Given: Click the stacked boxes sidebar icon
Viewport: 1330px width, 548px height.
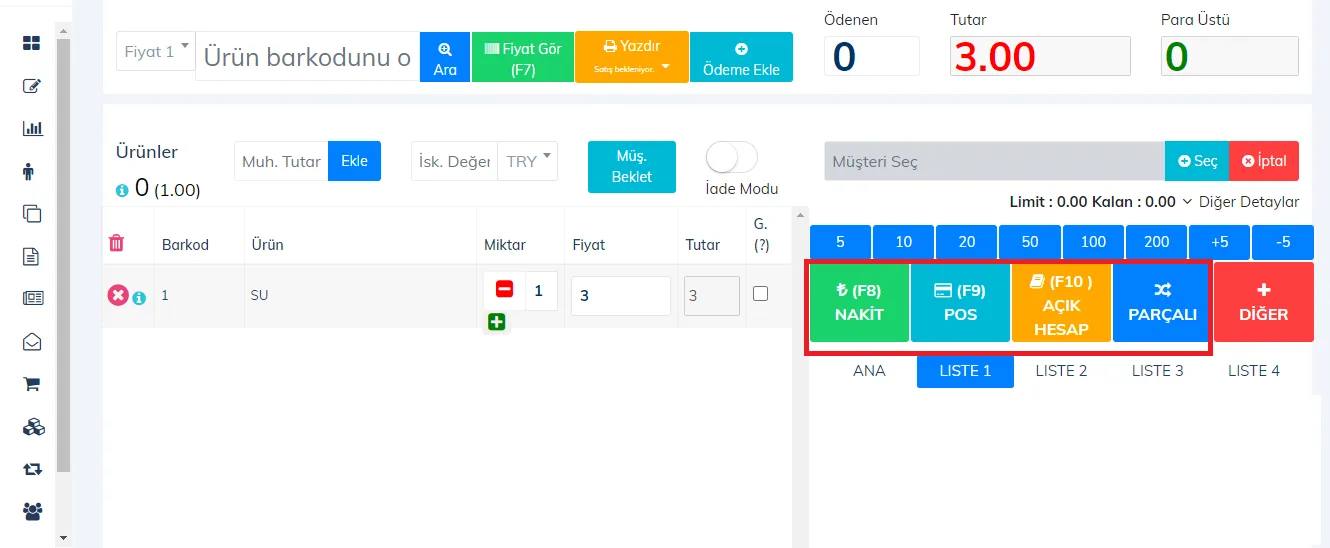Looking at the screenshot, I should point(33,426).
